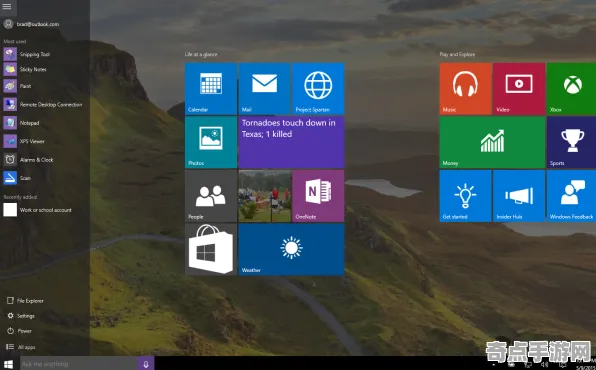Toggle the hamburger menu at top left
The width and height of the screenshot is (596, 370).
coord(7,7)
